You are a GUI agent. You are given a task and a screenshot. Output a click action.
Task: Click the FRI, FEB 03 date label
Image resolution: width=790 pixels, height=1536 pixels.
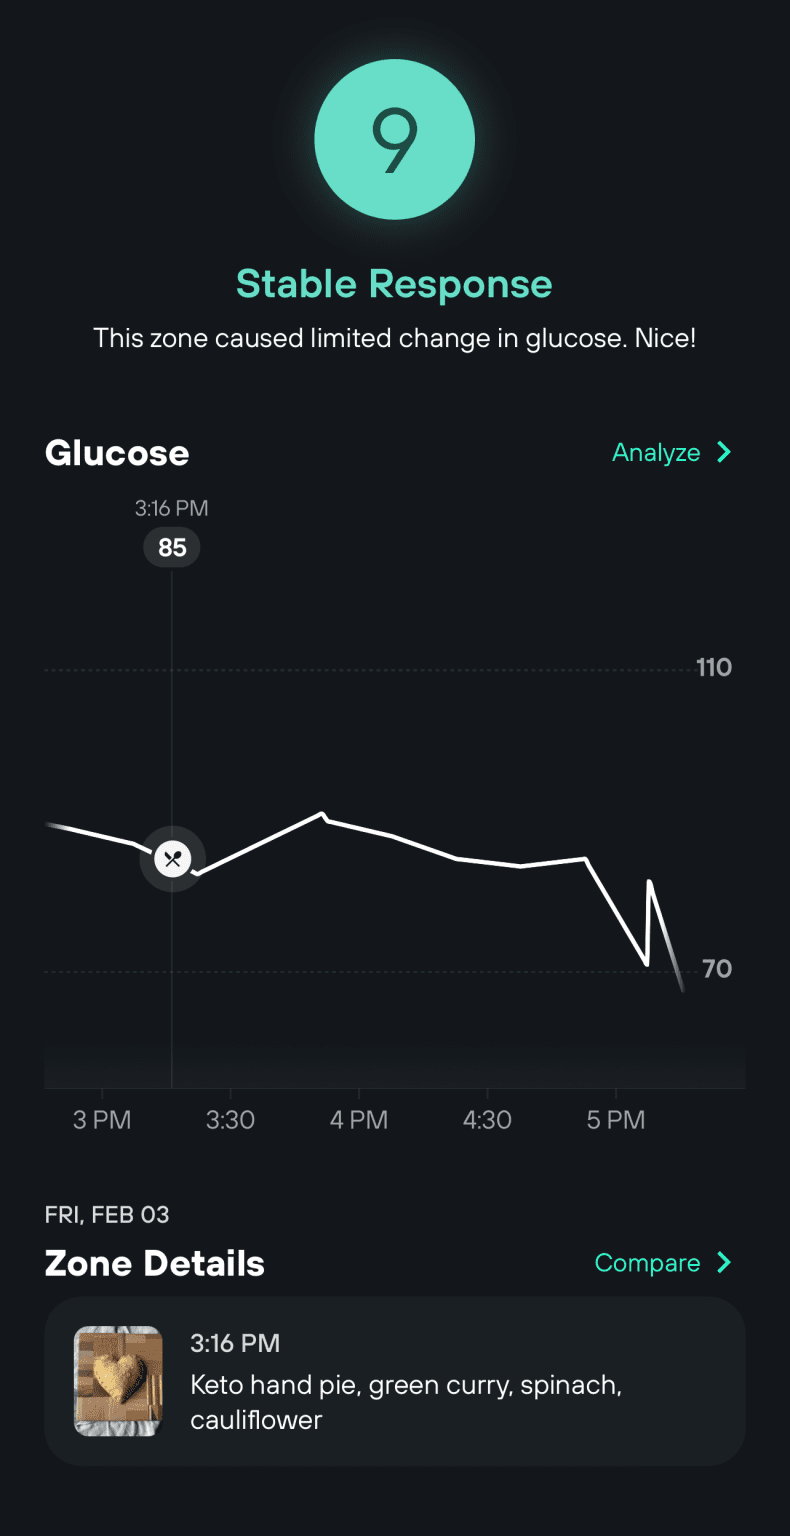tap(107, 1215)
